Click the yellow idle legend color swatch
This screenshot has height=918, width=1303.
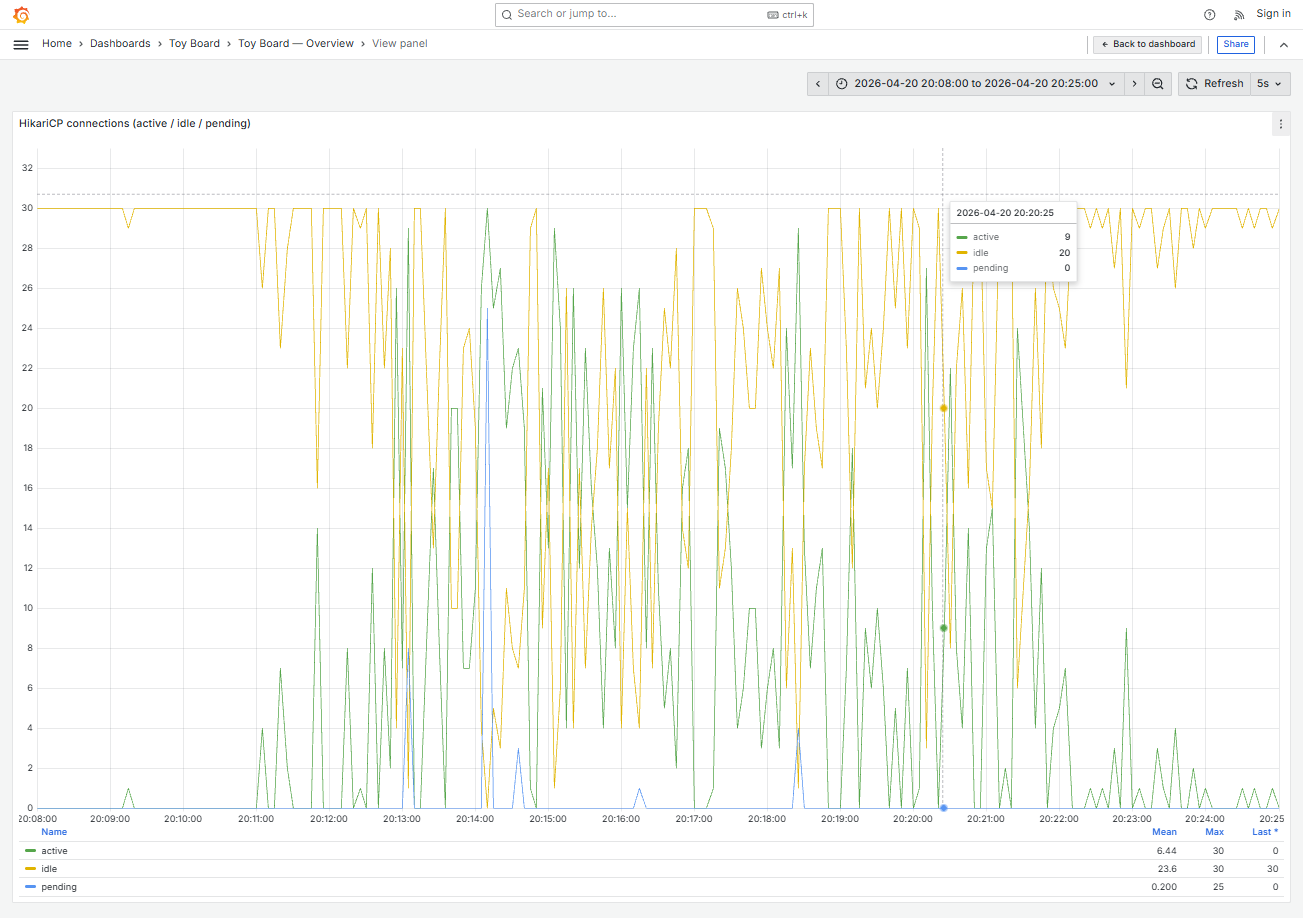coord(30,869)
